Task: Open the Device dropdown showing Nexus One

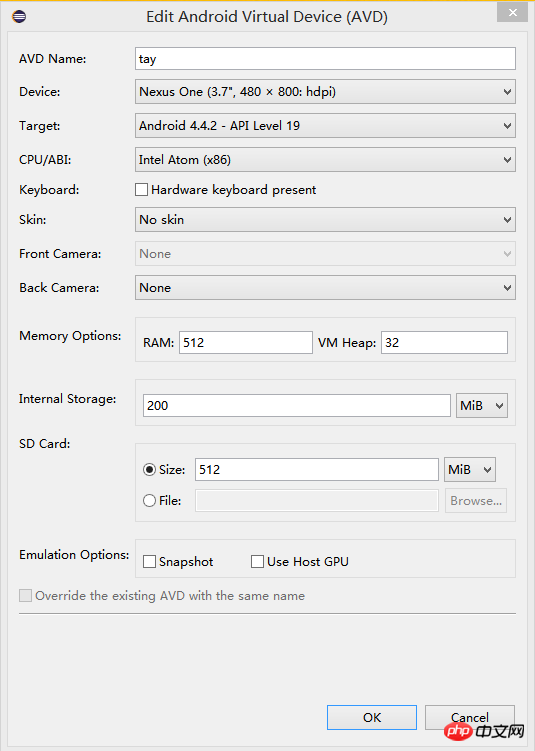Action: [x=325, y=91]
